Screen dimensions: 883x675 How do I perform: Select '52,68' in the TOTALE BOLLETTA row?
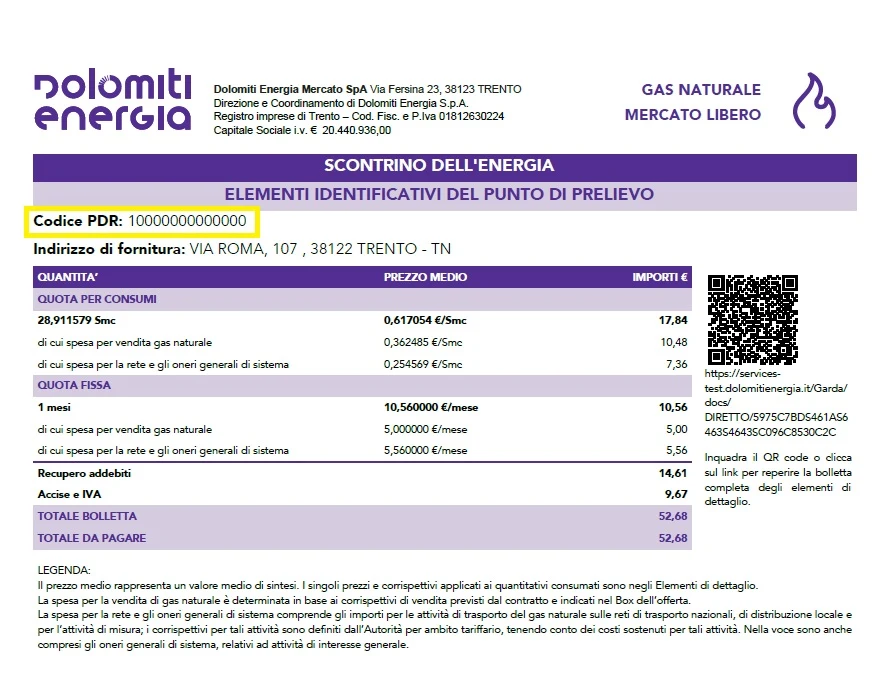click(673, 516)
